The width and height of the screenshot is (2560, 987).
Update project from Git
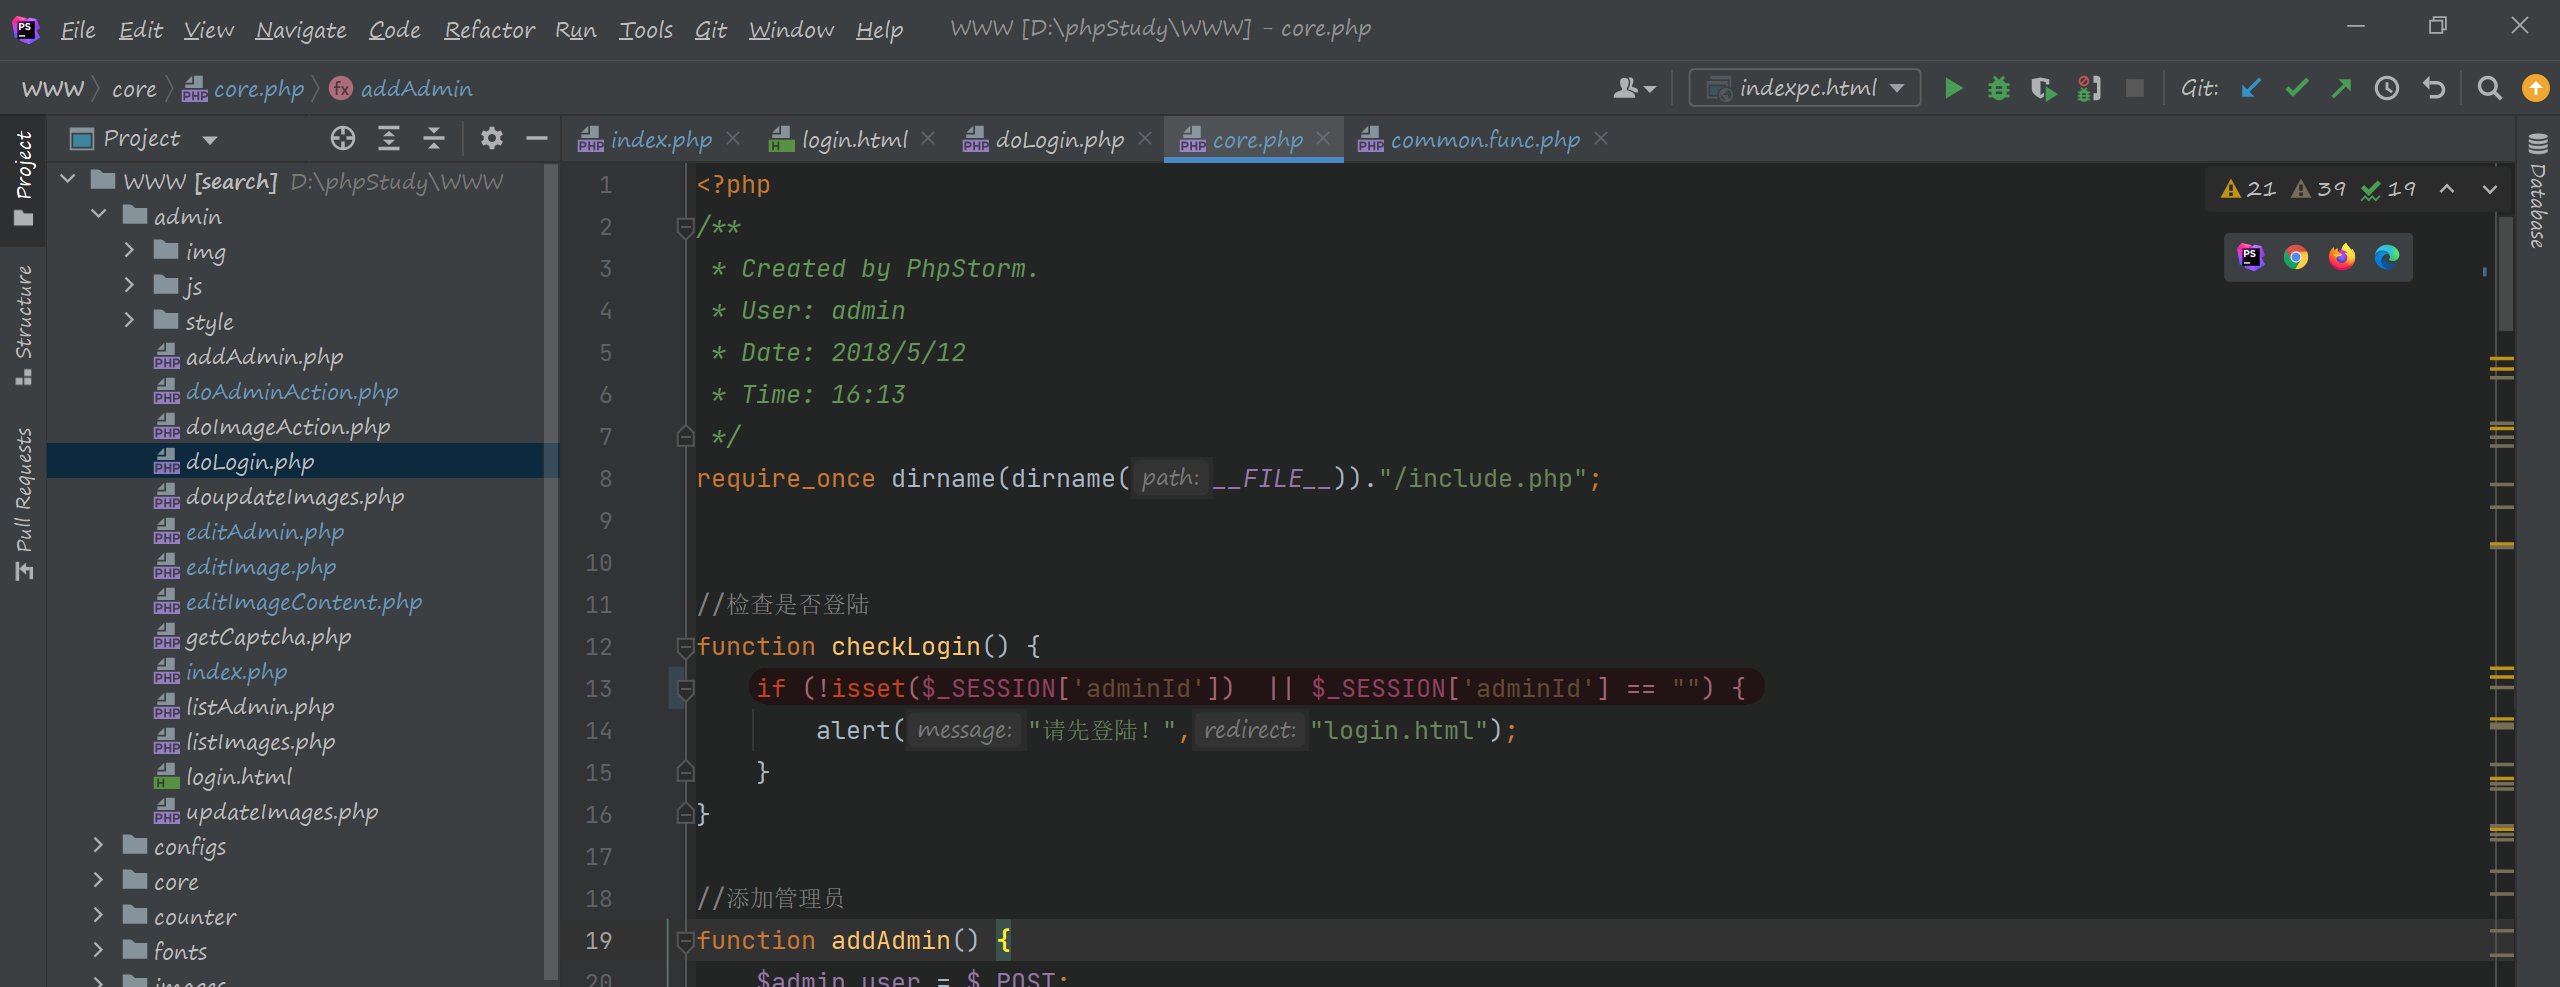2251,88
